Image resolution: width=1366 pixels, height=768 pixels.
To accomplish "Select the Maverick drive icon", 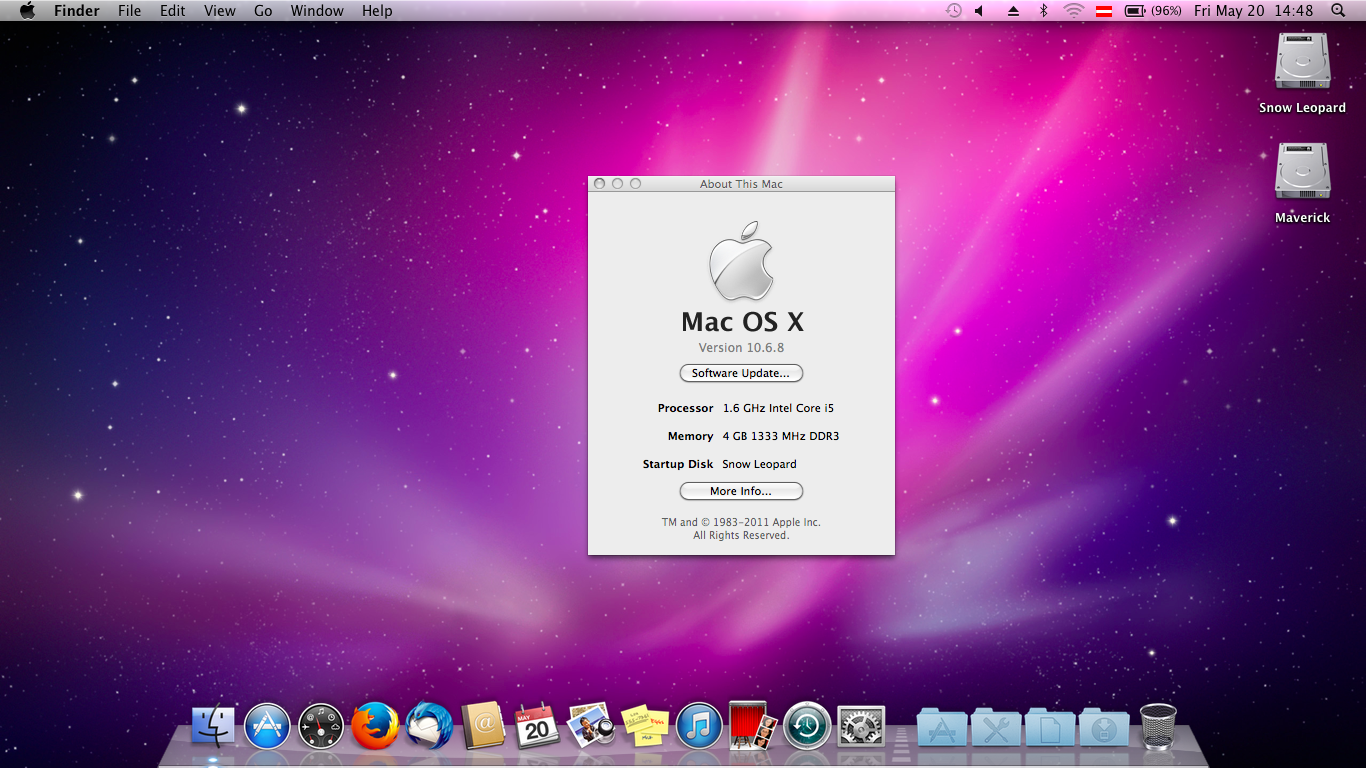I will [1302, 172].
